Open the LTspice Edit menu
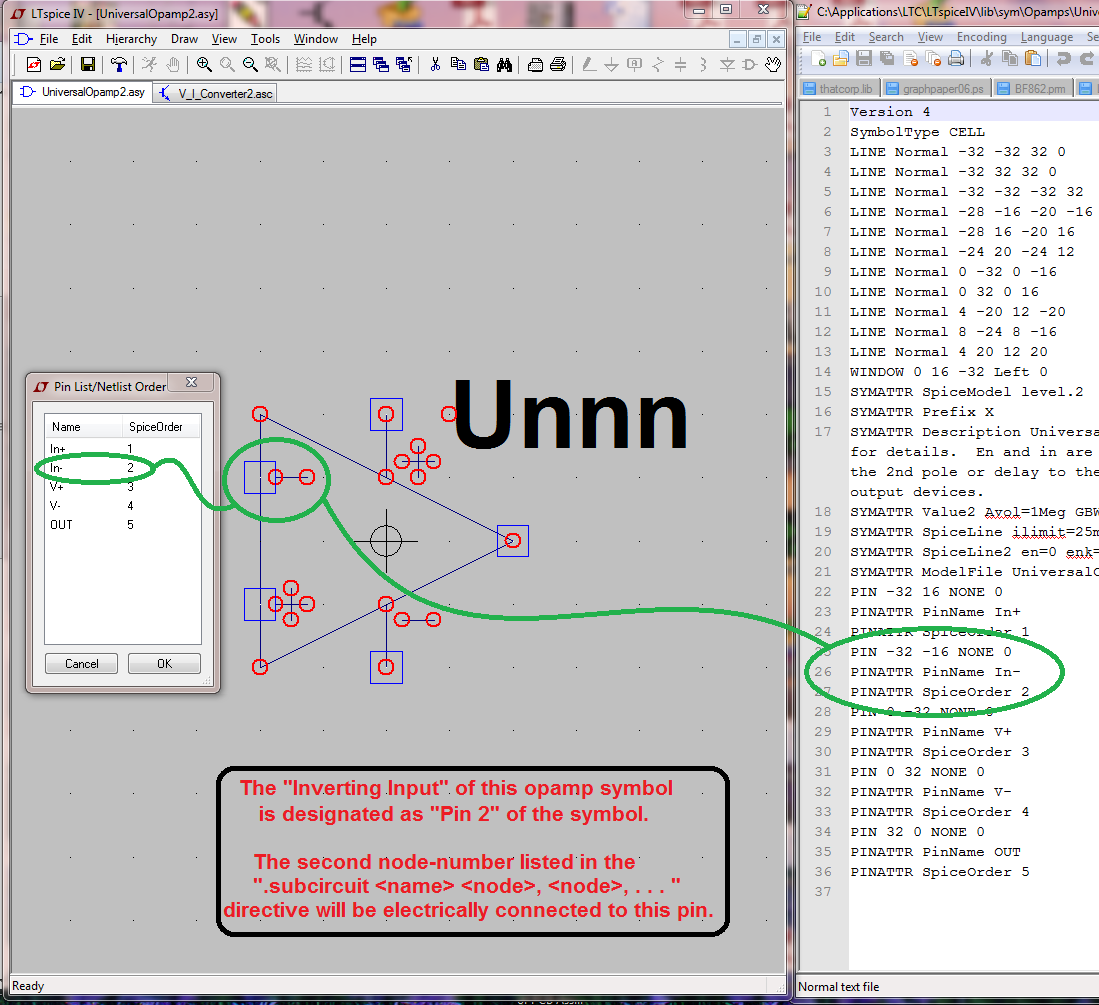 (82, 39)
